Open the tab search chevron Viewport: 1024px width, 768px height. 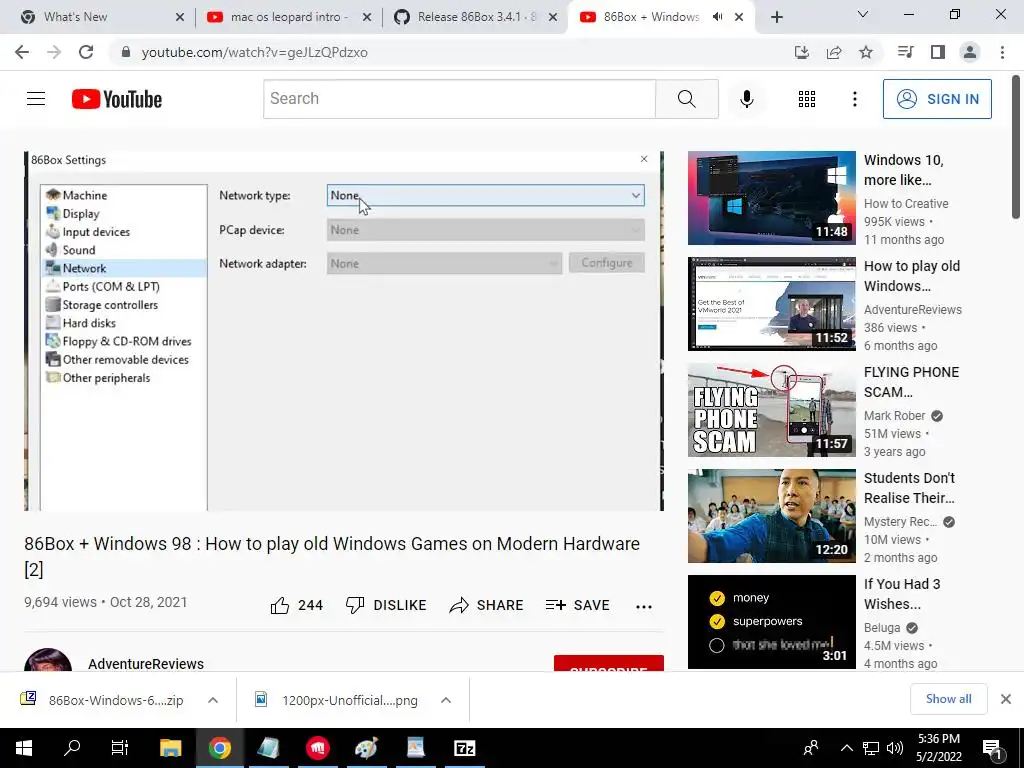click(x=863, y=14)
